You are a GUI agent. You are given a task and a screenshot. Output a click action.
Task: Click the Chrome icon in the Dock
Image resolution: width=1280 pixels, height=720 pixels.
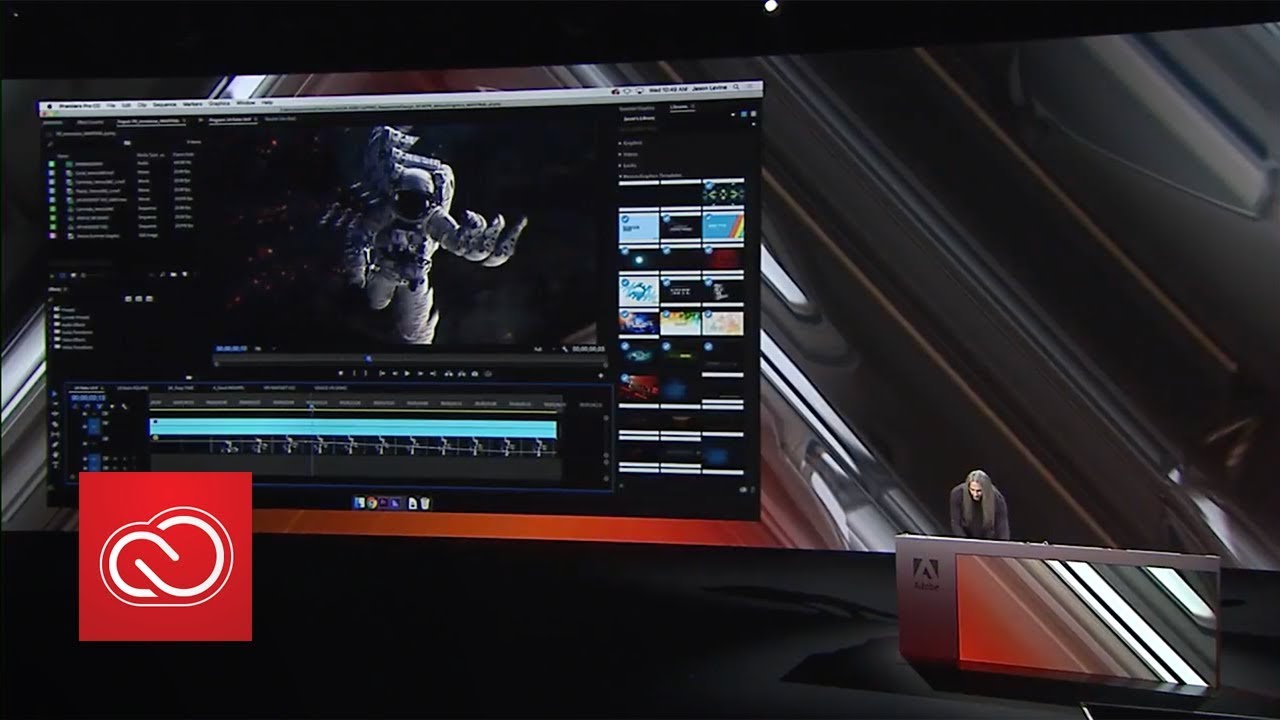(372, 503)
